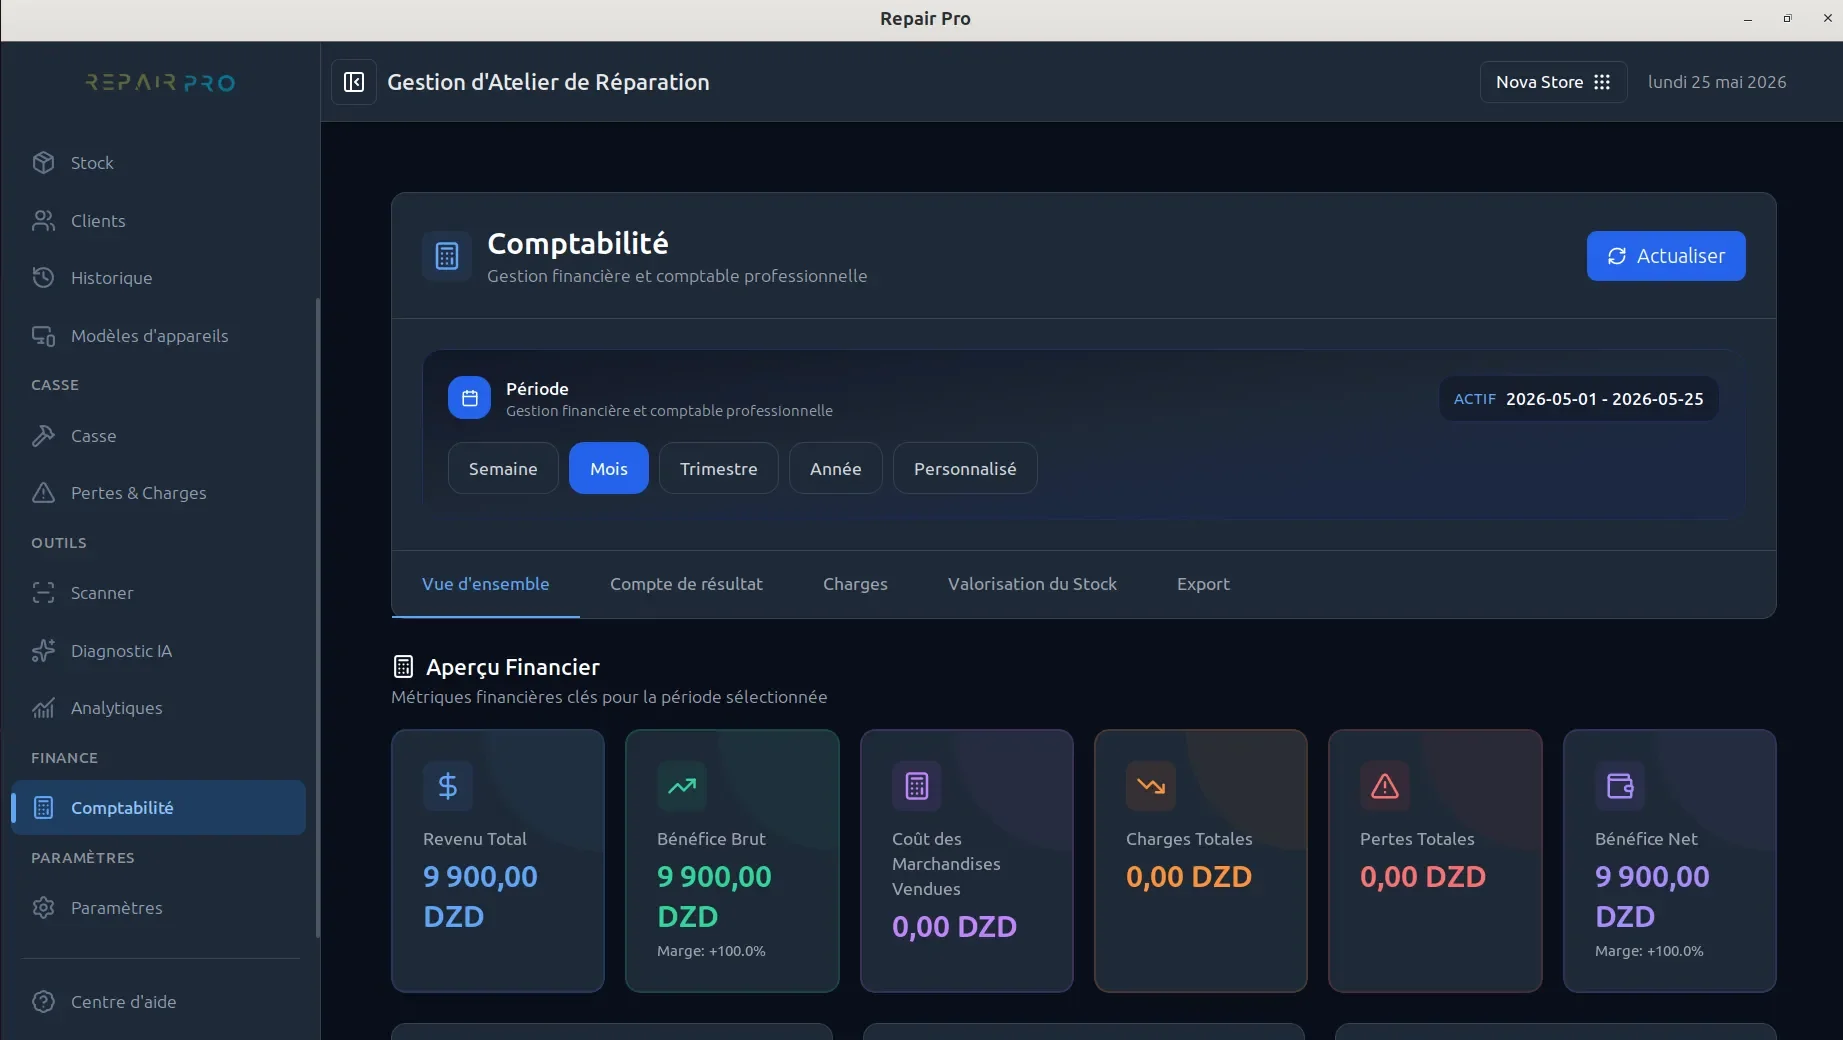1843x1040 pixels.
Task: Click the grid dots icon next to Nova Store
Action: [1602, 82]
